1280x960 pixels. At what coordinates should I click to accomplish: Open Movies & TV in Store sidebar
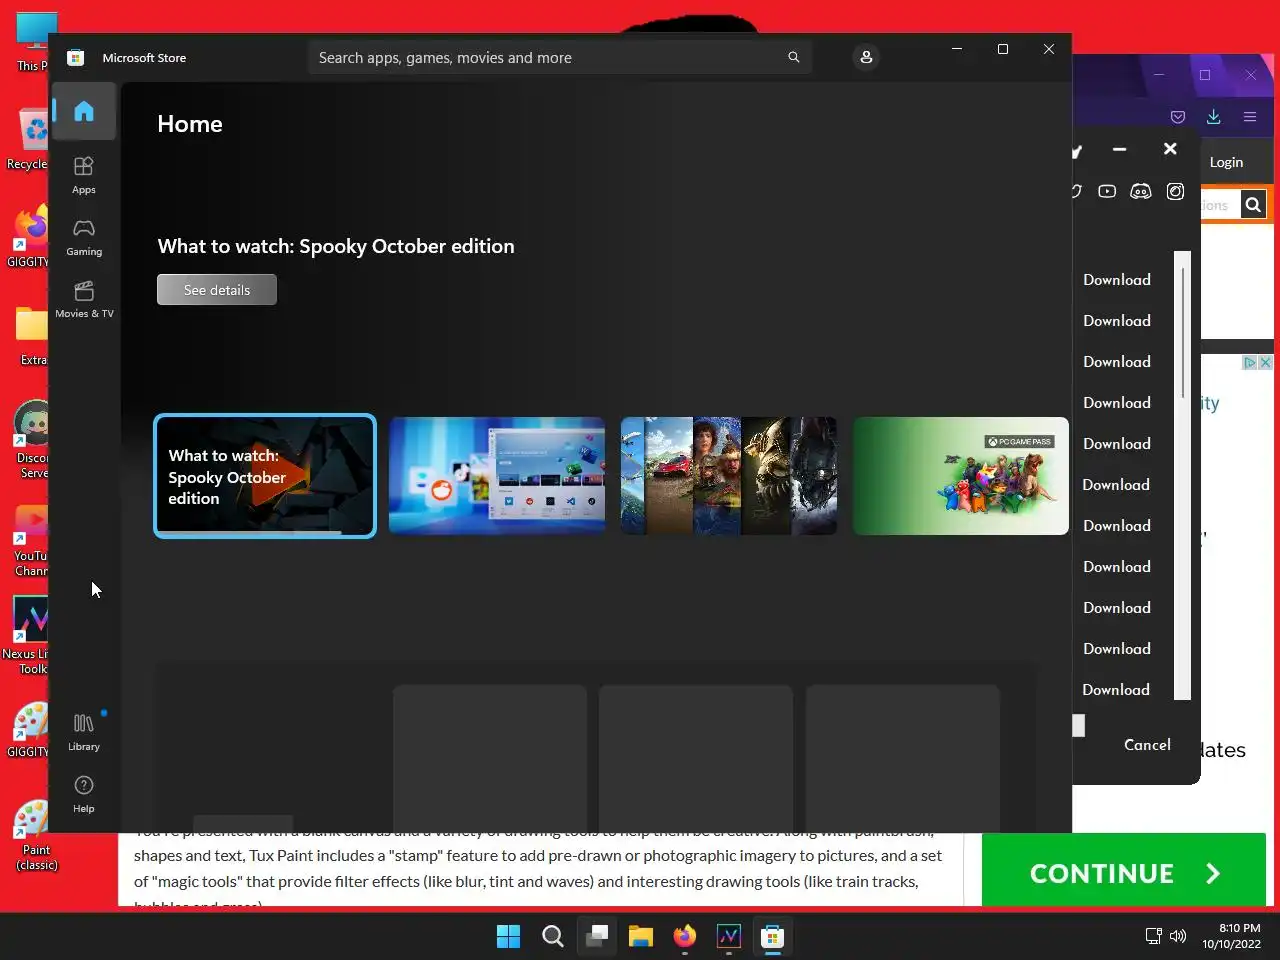click(84, 299)
